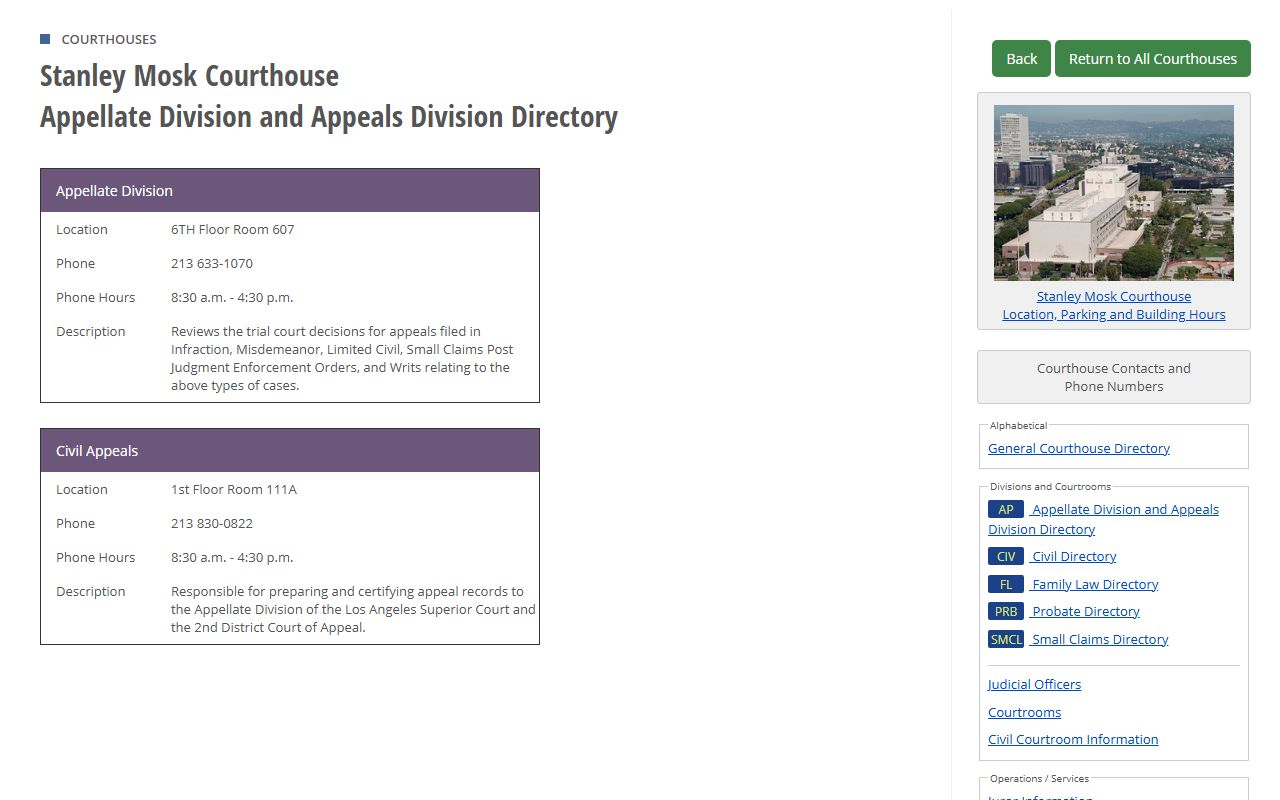Select Civil Appeals phone 213 830-0822
Screen dimensions: 1280x800
(x=212, y=523)
